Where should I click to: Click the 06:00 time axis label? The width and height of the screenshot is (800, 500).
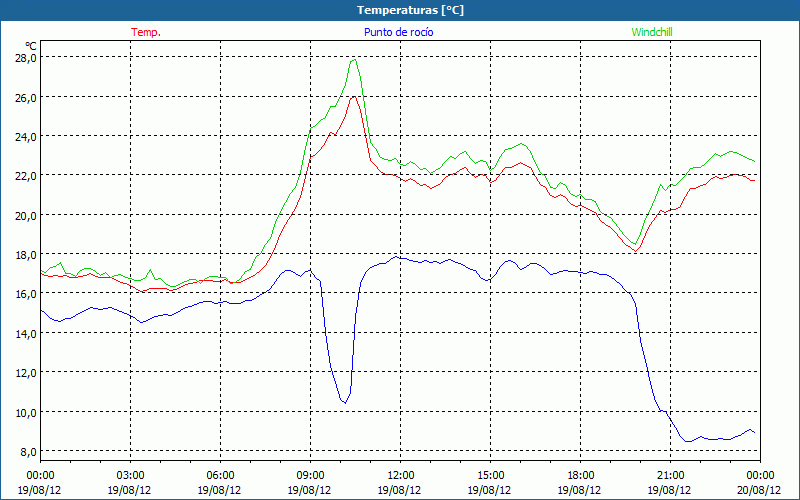(x=220, y=476)
